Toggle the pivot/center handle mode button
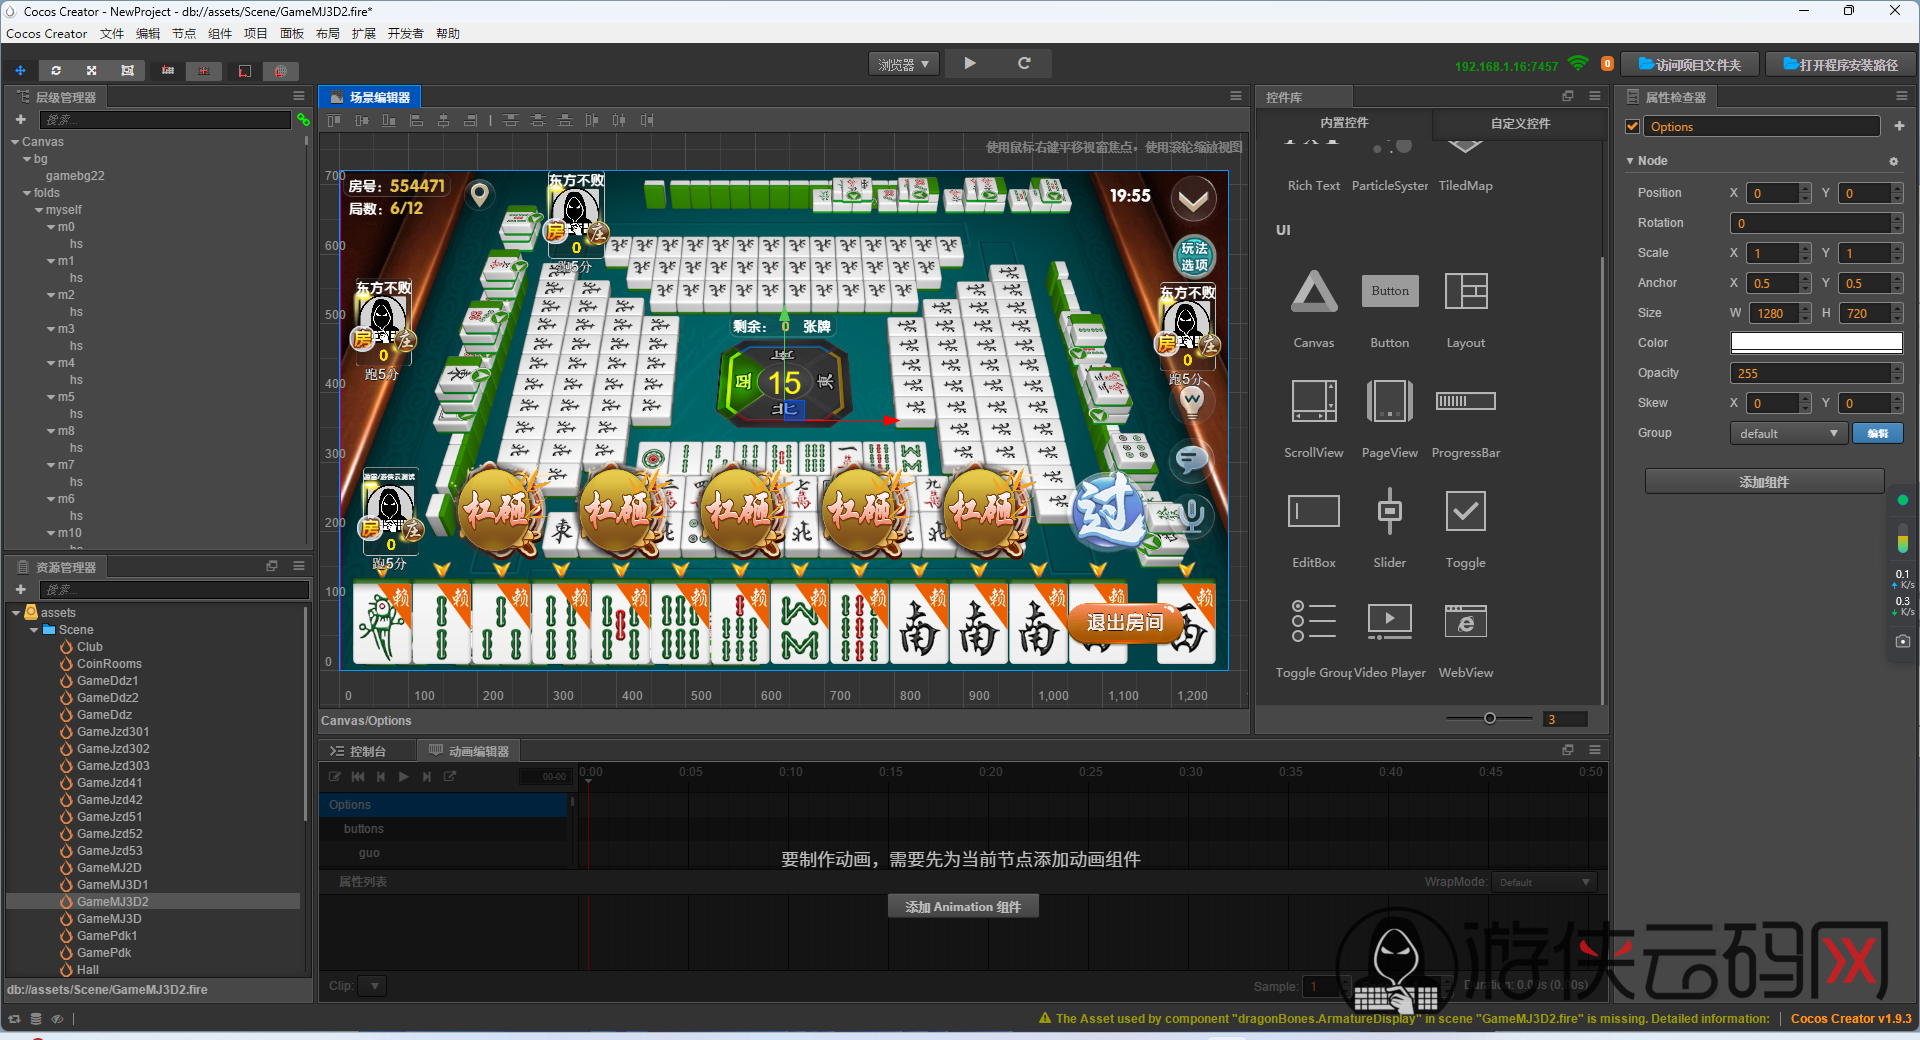Image resolution: width=1920 pixels, height=1040 pixels. pos(168,70)
